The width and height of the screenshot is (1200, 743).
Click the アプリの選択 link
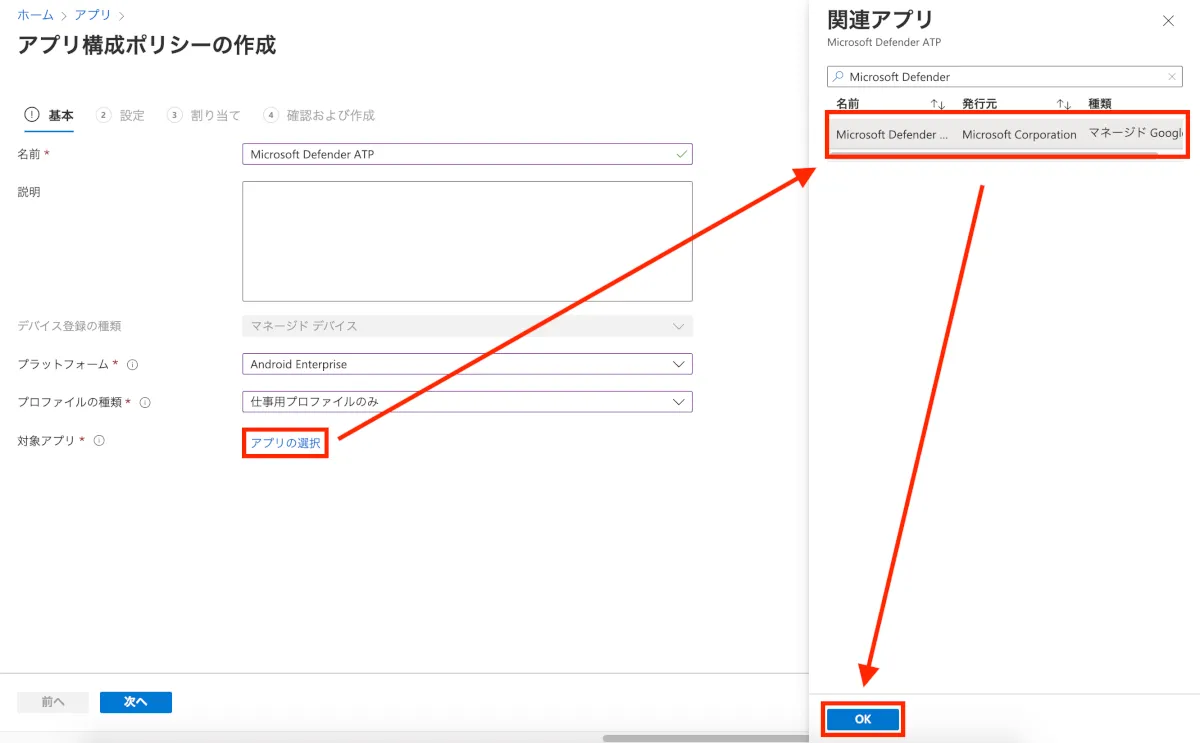(x=285, y=443)
